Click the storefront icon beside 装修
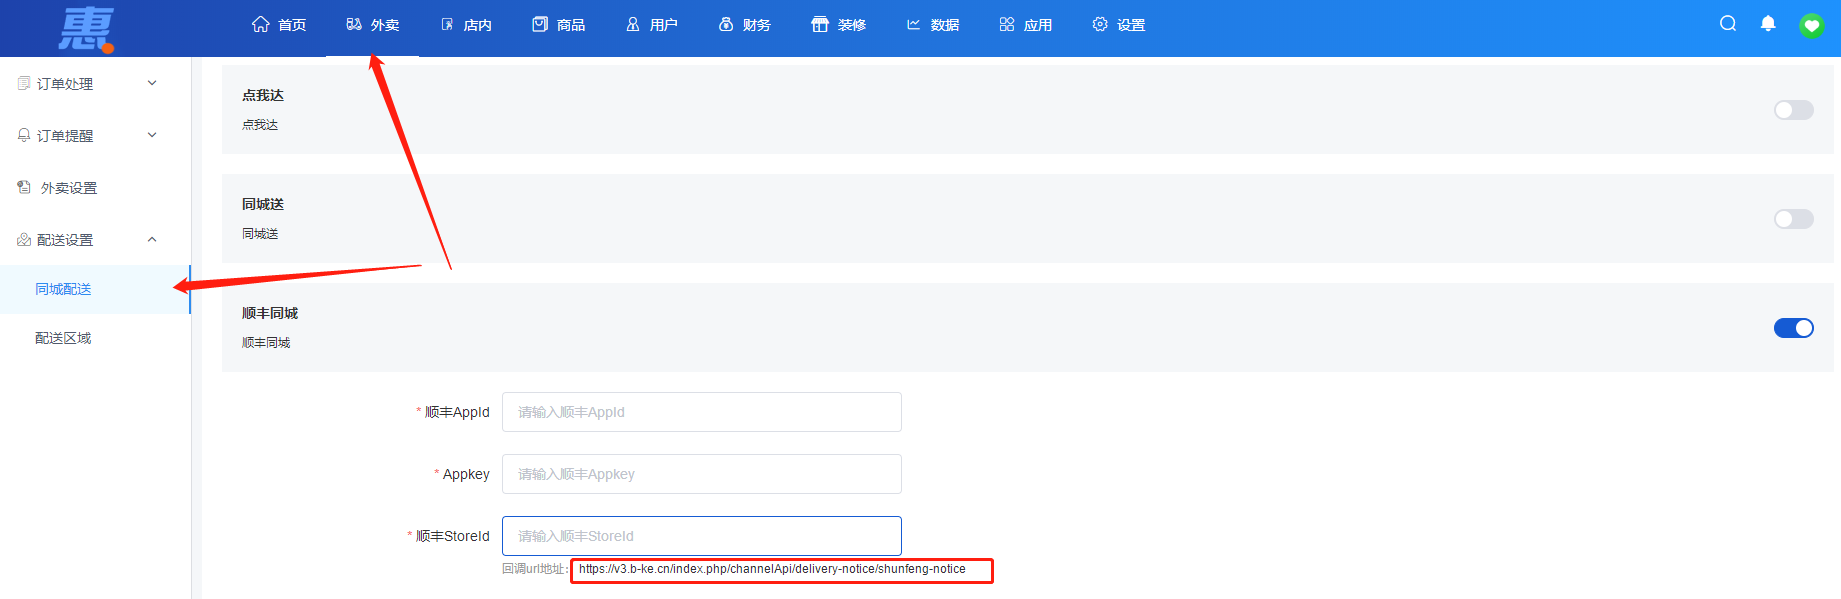Image resolution: width=1841 pixels, height=599 pixels. 820,24
